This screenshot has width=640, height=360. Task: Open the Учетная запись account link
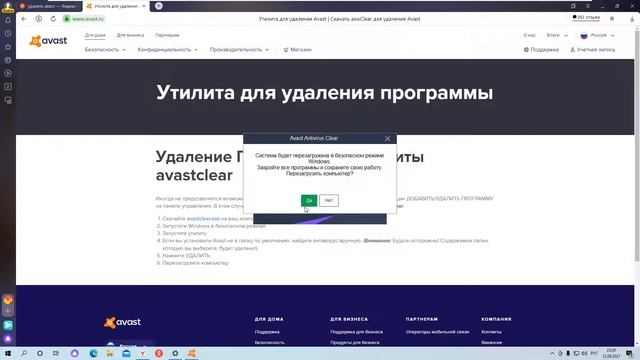point(593,50)
